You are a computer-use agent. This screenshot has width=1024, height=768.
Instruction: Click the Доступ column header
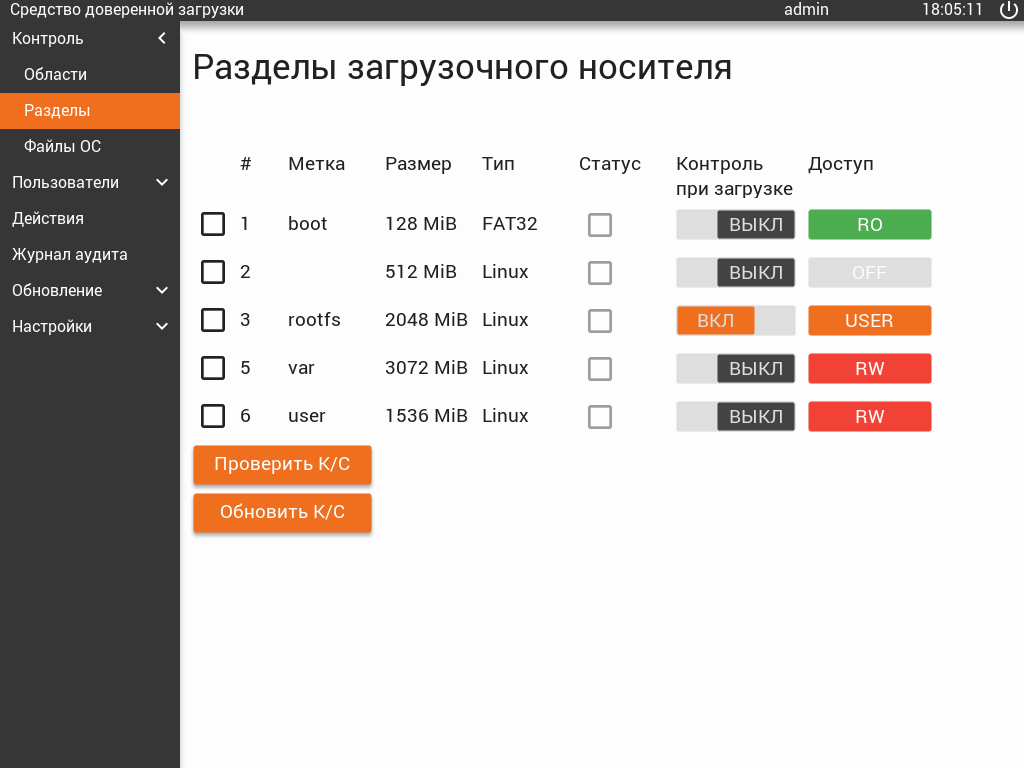[840, 164]
